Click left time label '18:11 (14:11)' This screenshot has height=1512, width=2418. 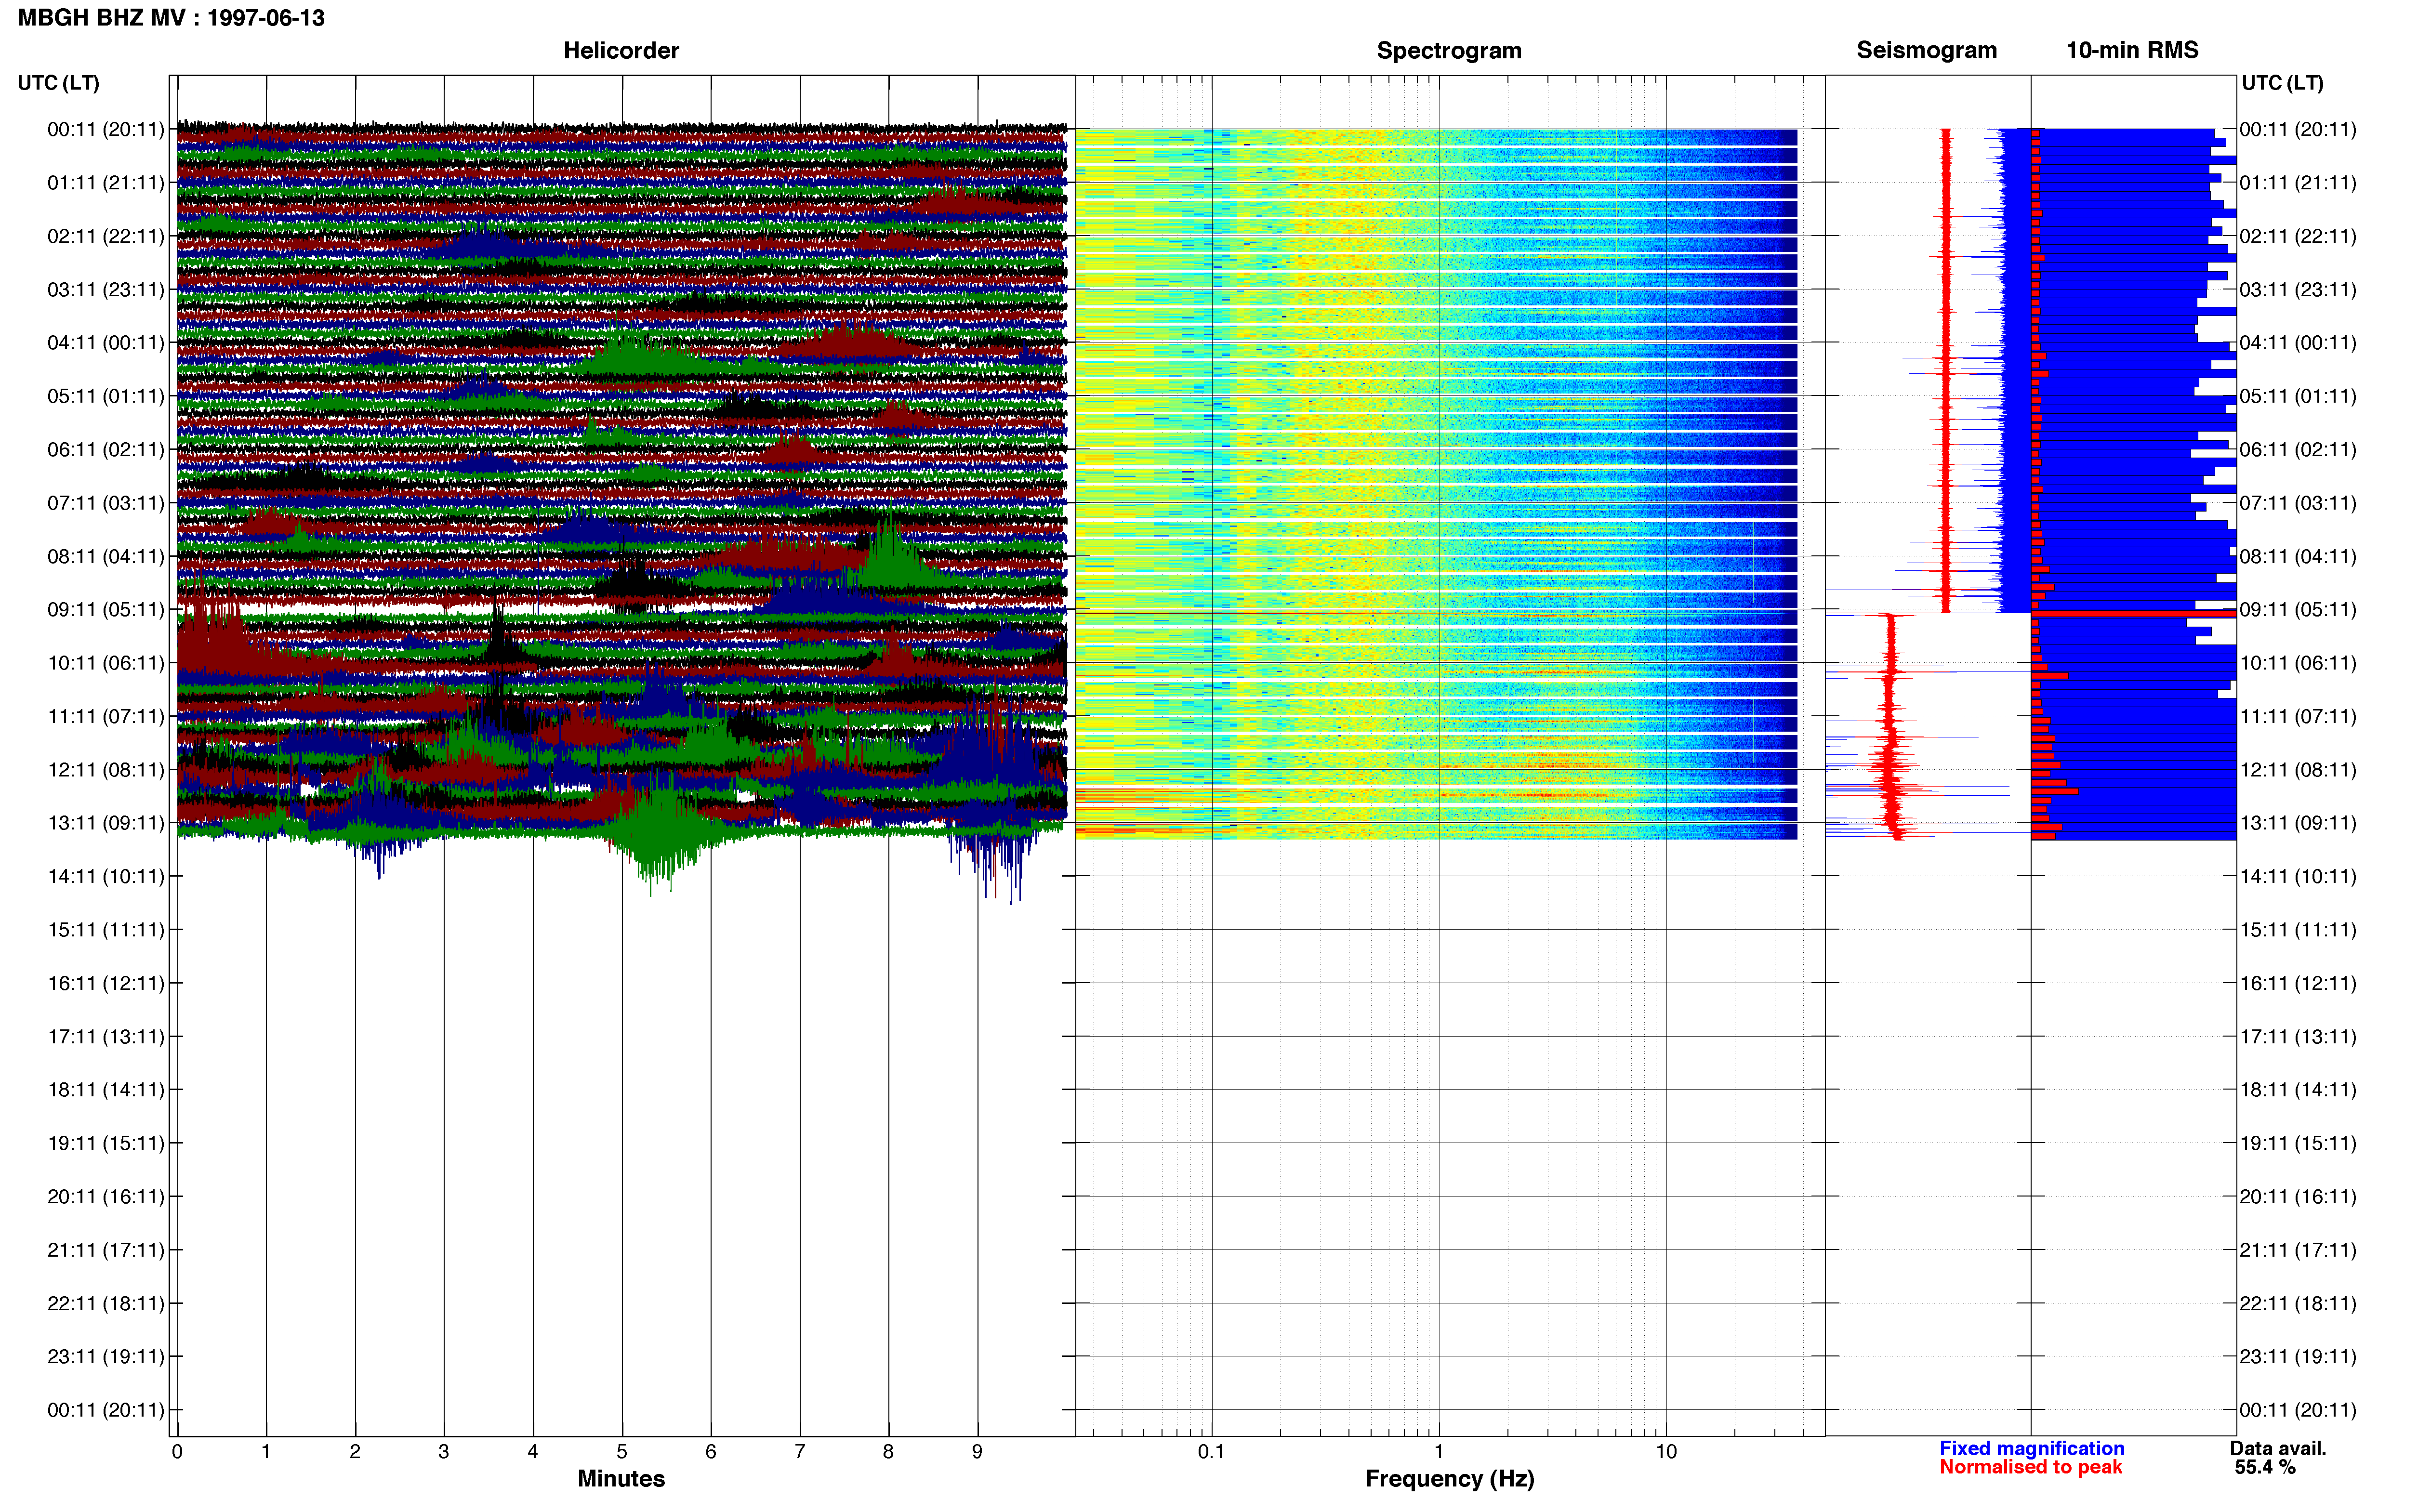[106, 1090]
